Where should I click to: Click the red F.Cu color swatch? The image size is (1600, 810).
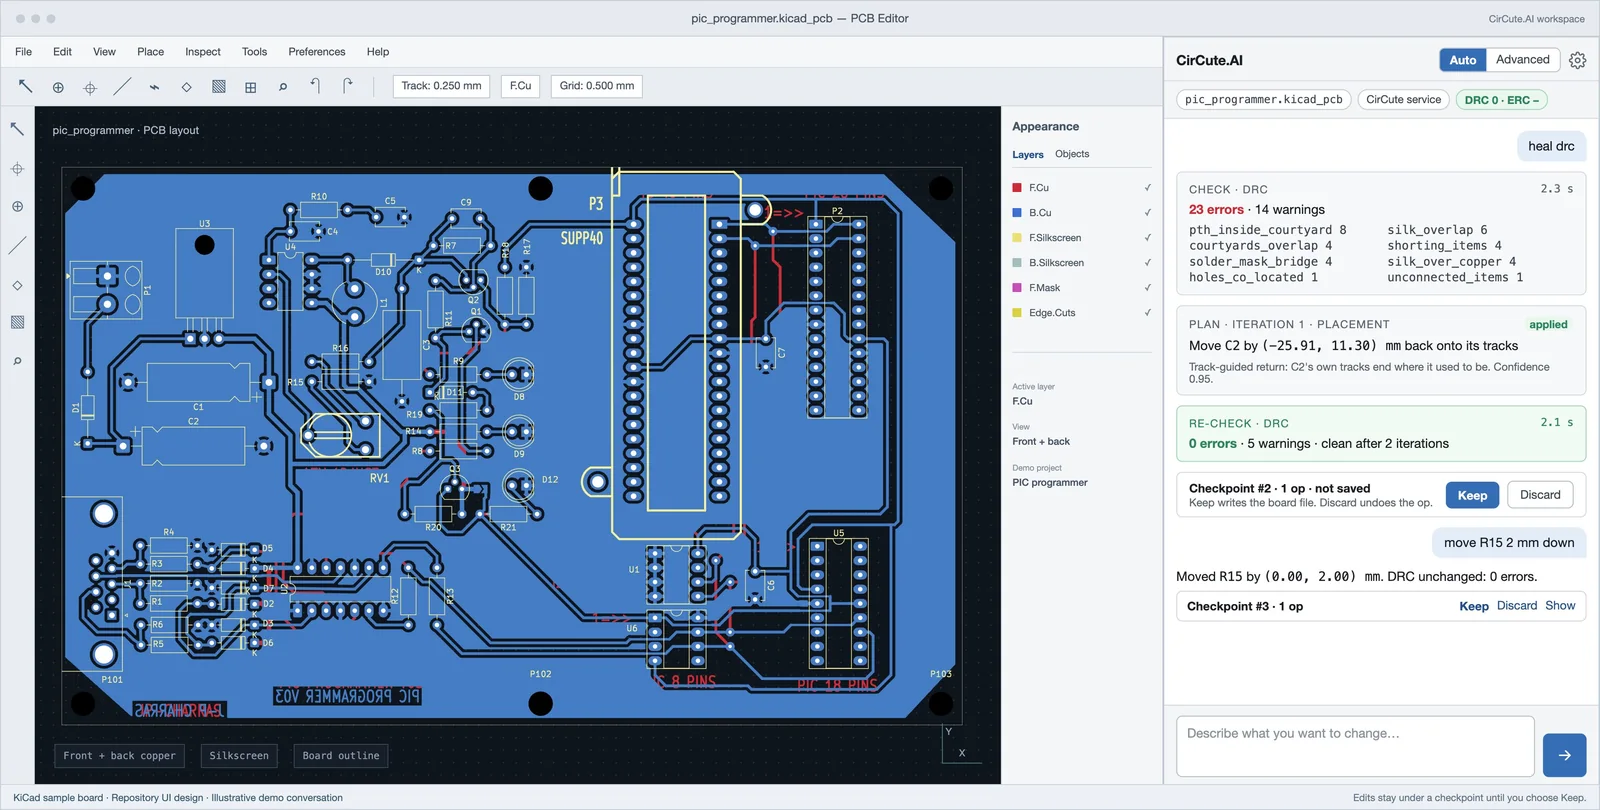click(x=1017, y=188)
